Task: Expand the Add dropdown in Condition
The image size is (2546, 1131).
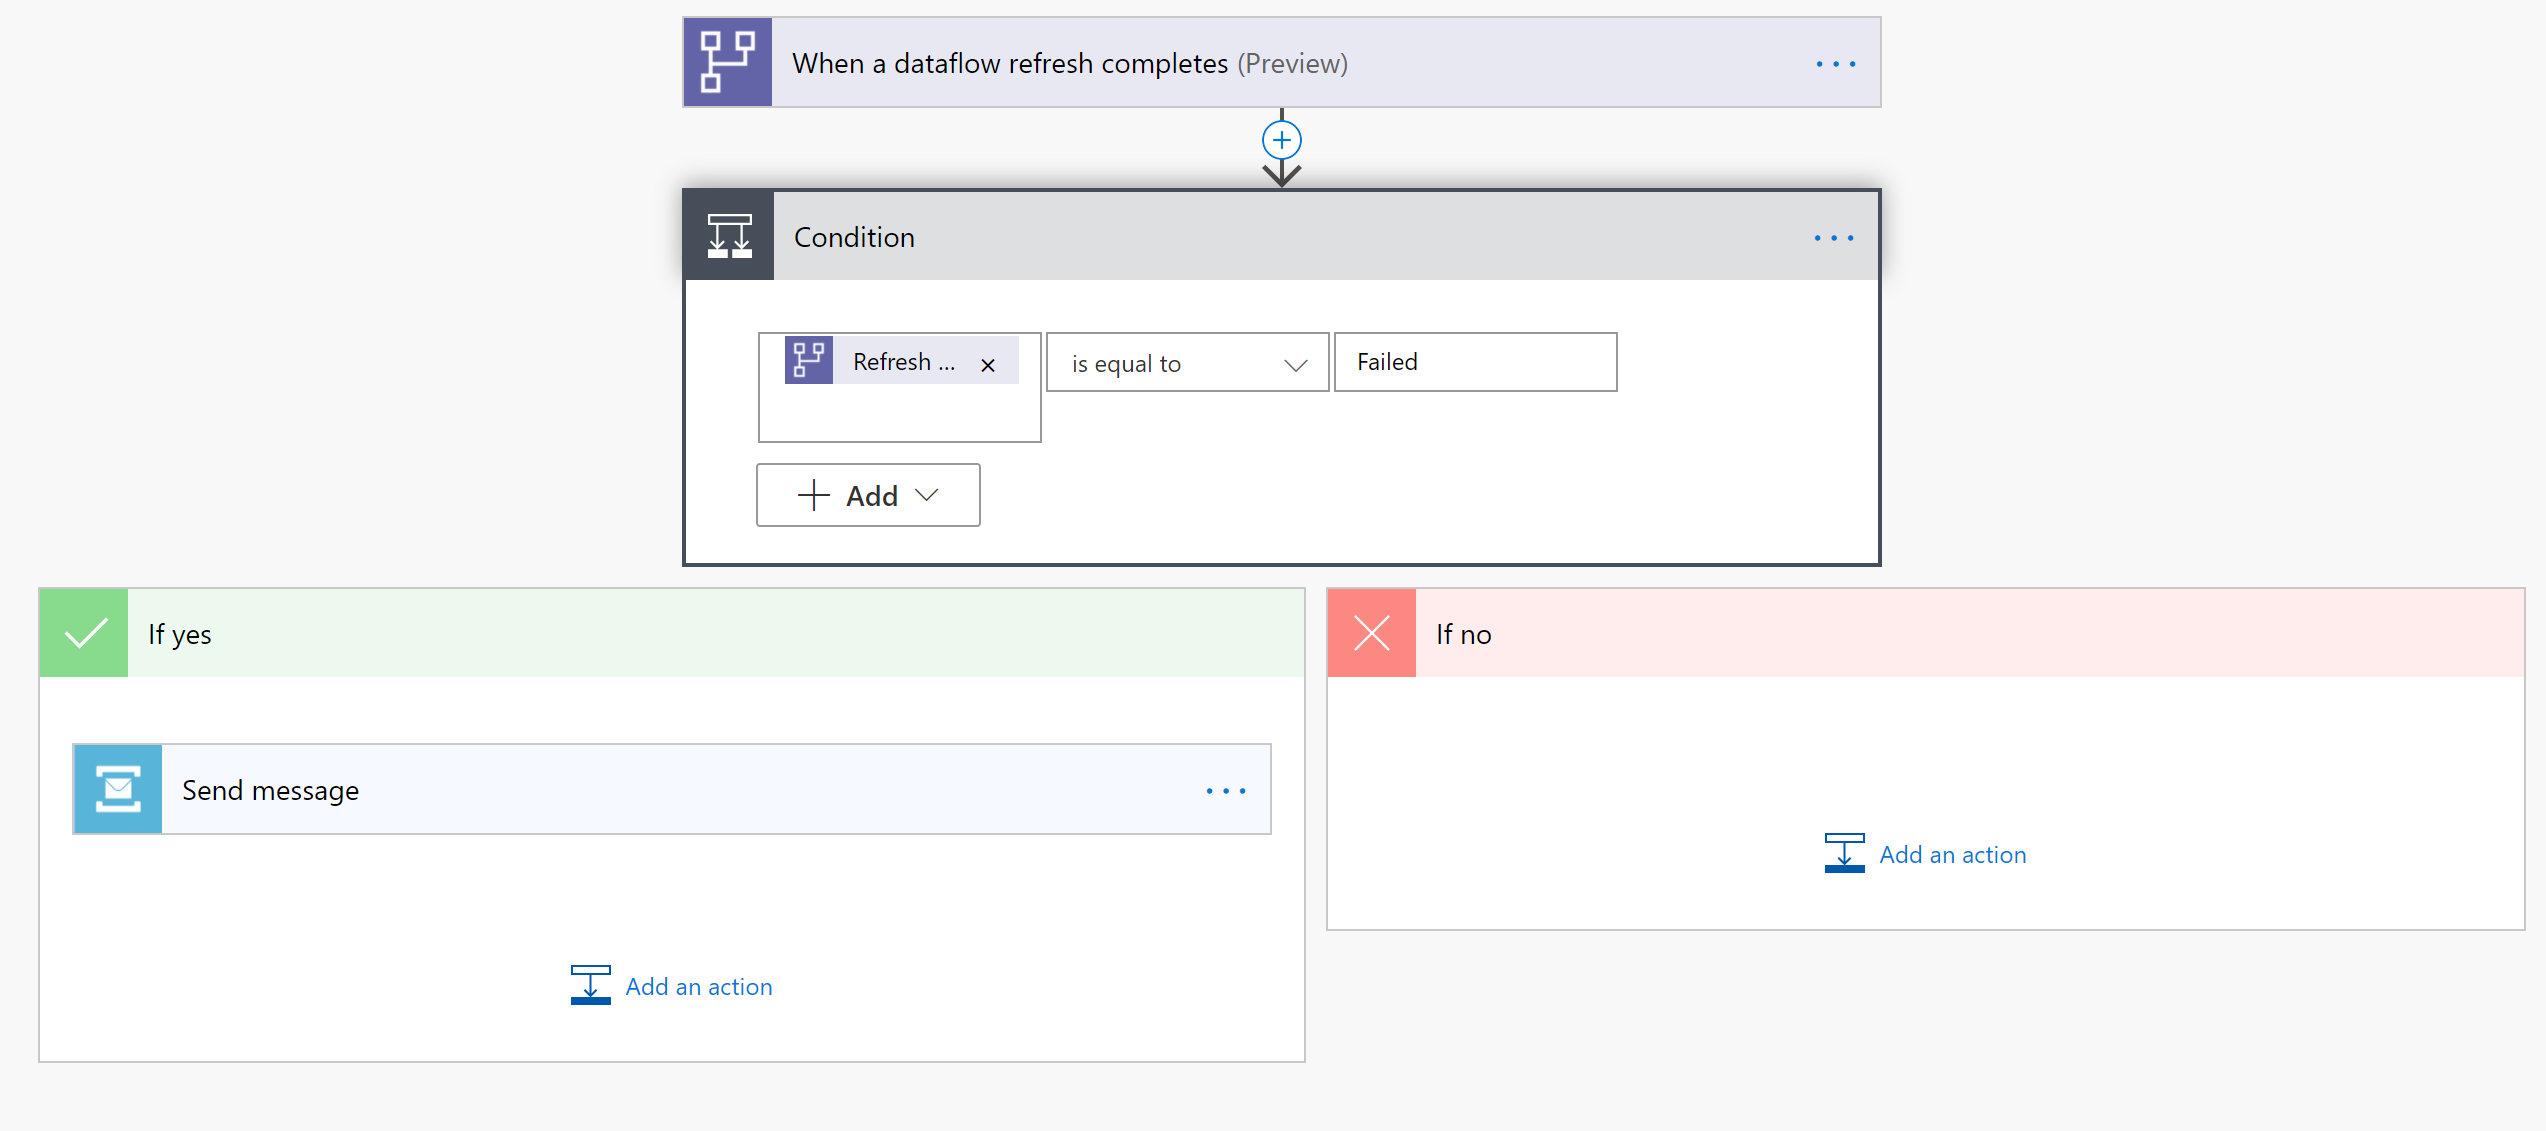Action: pos(869,495)
